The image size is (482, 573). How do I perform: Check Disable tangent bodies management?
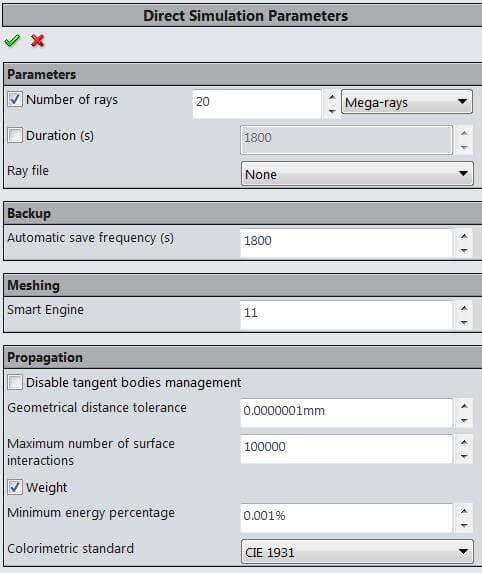(x=15, y=383)
